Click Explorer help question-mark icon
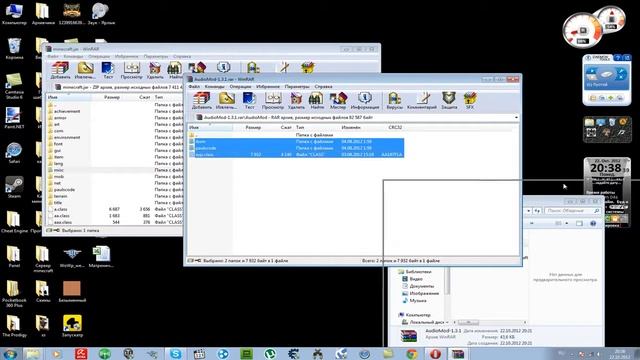The height and width of the screenshot is (360, 640). pos(593,223)
